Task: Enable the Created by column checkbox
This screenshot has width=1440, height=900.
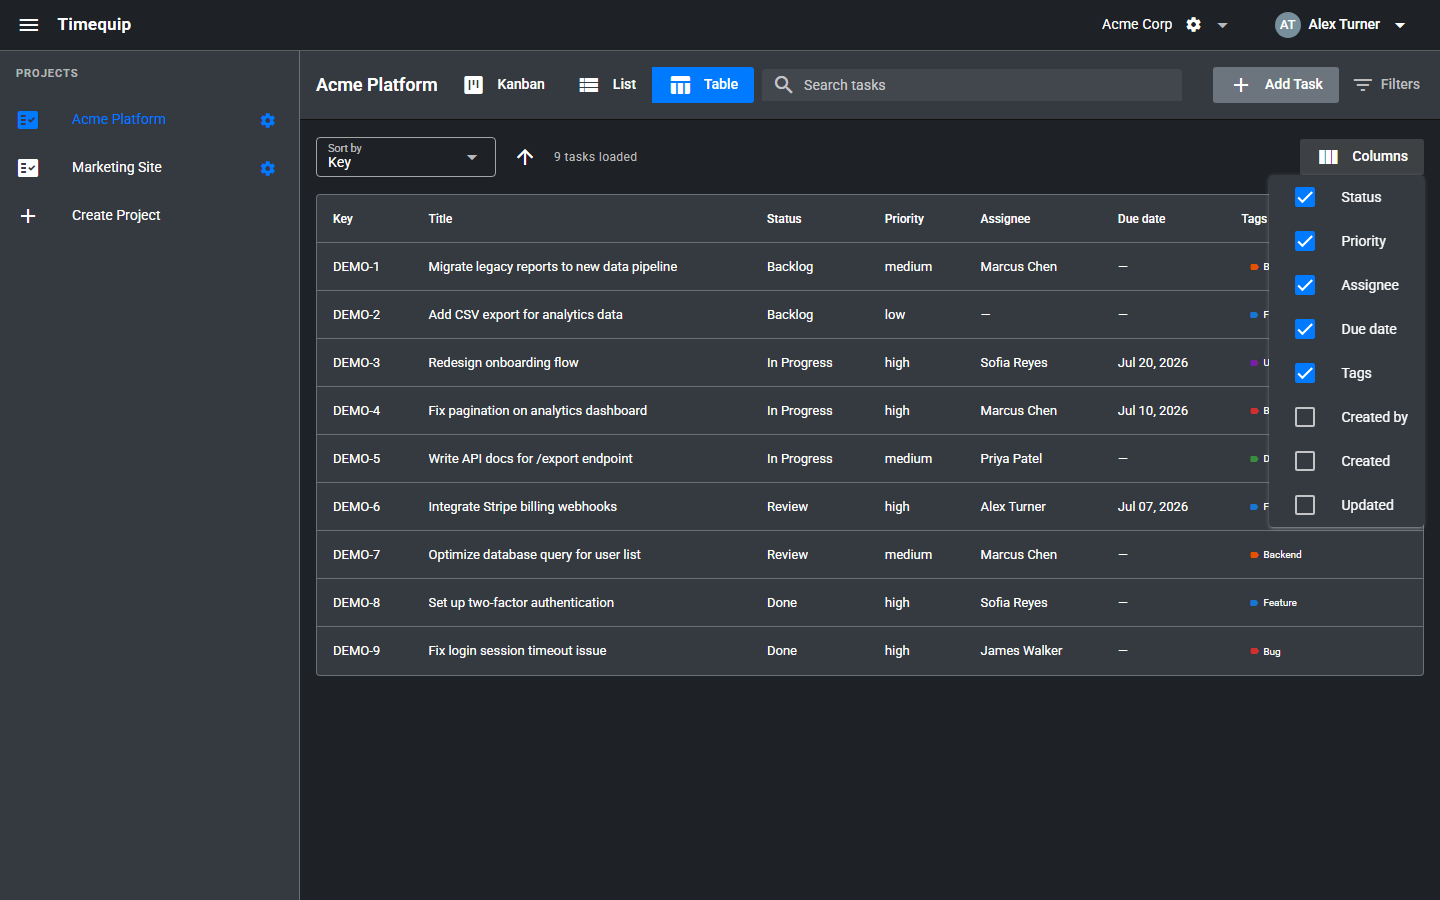Action: click(x=1305, y=417)
